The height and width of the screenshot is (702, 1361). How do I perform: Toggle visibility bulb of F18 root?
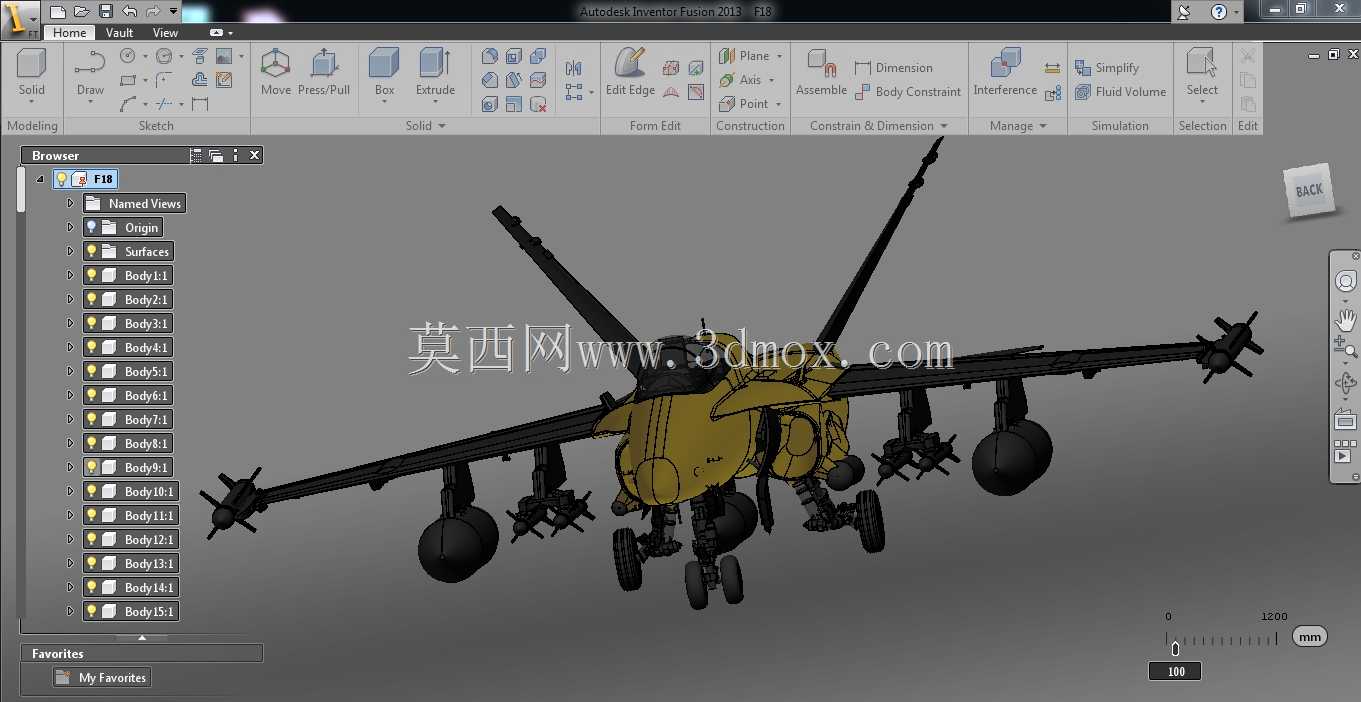click(x=61, y=179)
